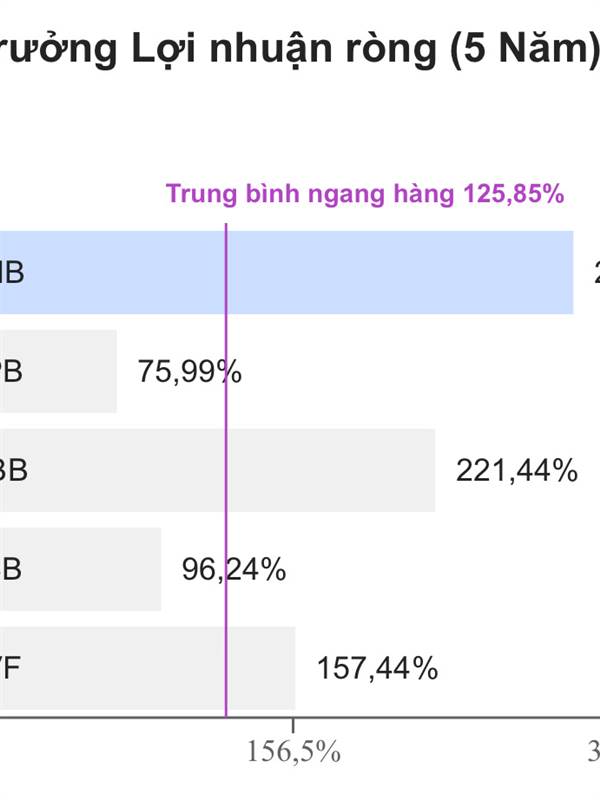
Task: Select the 96,24% value label
Action: [234, 569]
